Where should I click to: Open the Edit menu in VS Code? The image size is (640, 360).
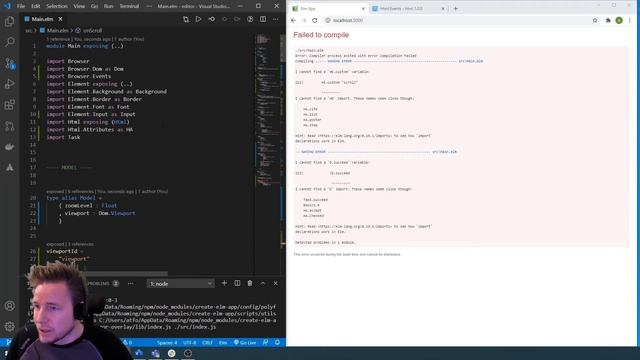(x=36, y=6)
